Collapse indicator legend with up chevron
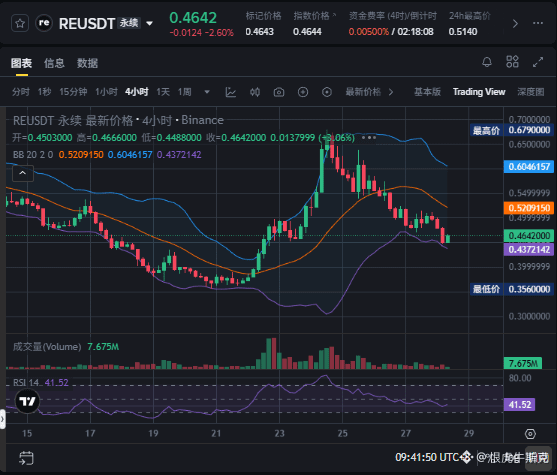The image size is (557, 475). tap(23, 173)
